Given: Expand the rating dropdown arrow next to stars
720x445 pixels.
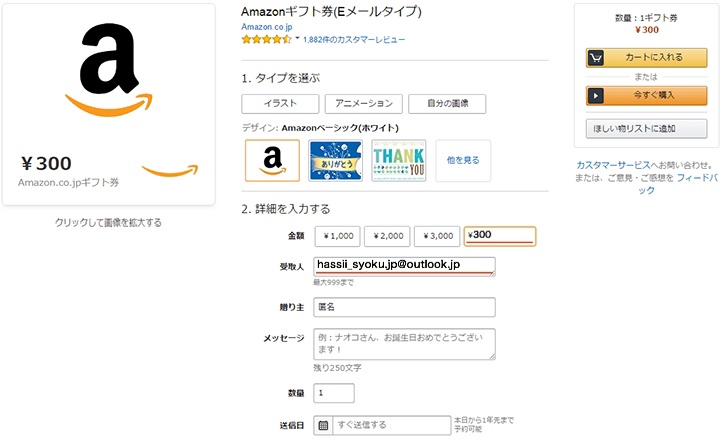Looking at the screenshot, I should [297, 39].
